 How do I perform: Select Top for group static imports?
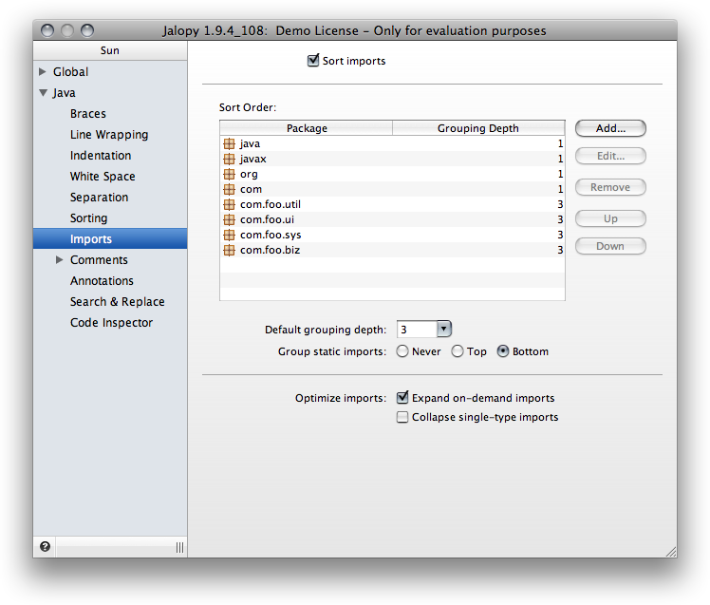[457, 351]
